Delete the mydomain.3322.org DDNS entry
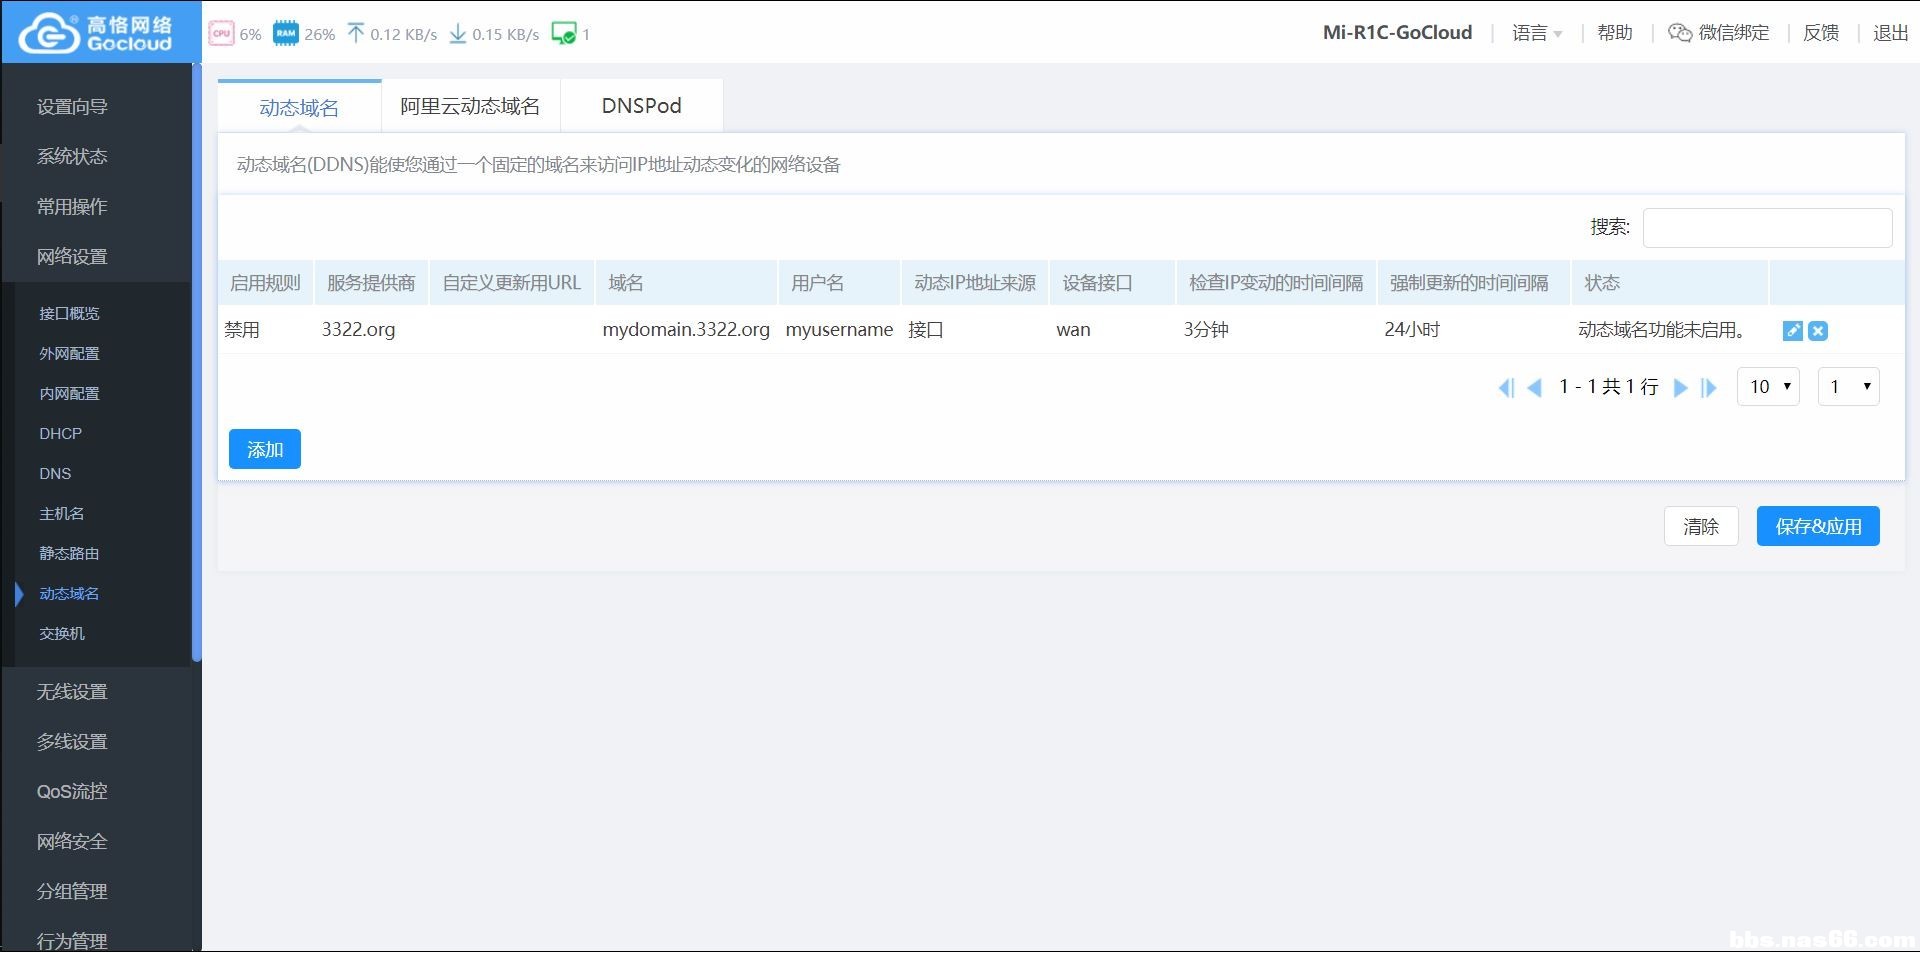The image size is (1920, 953). pyautogui.click(x=1818, y=331)
